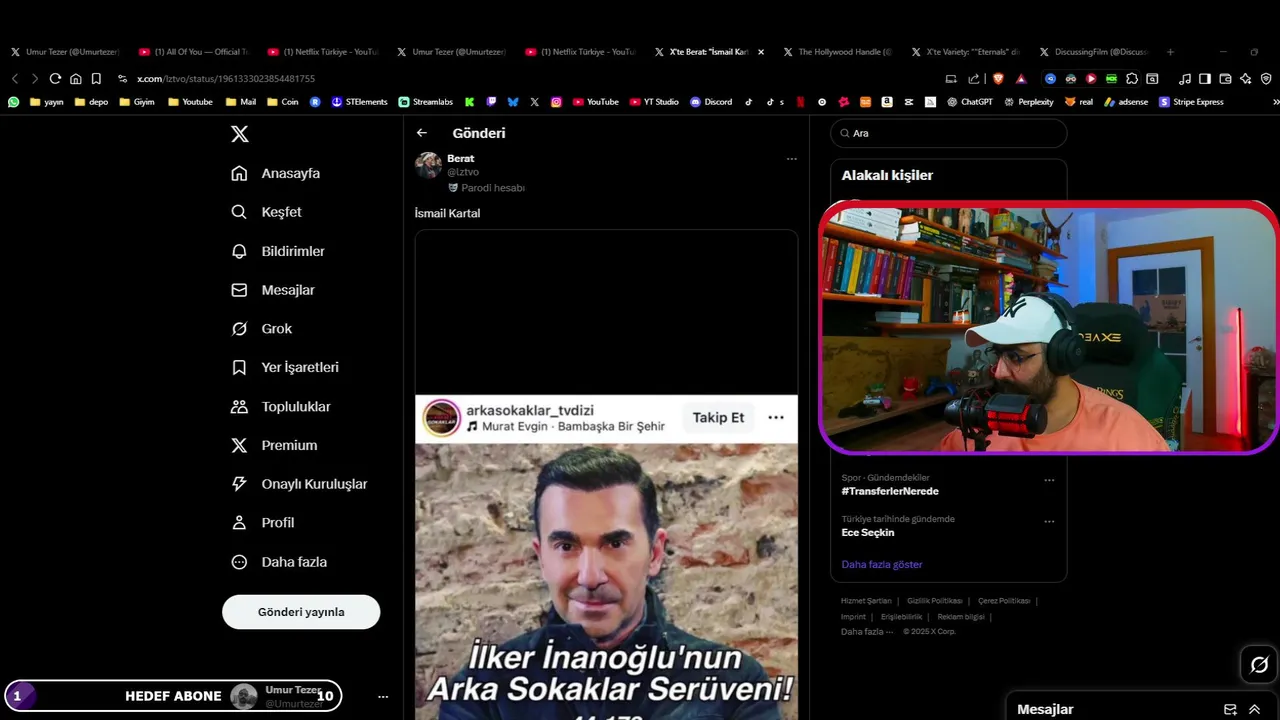Screen dimensions: 1280x720
Task: Click the browser forward arrow
Action: (x=35, y=78)
